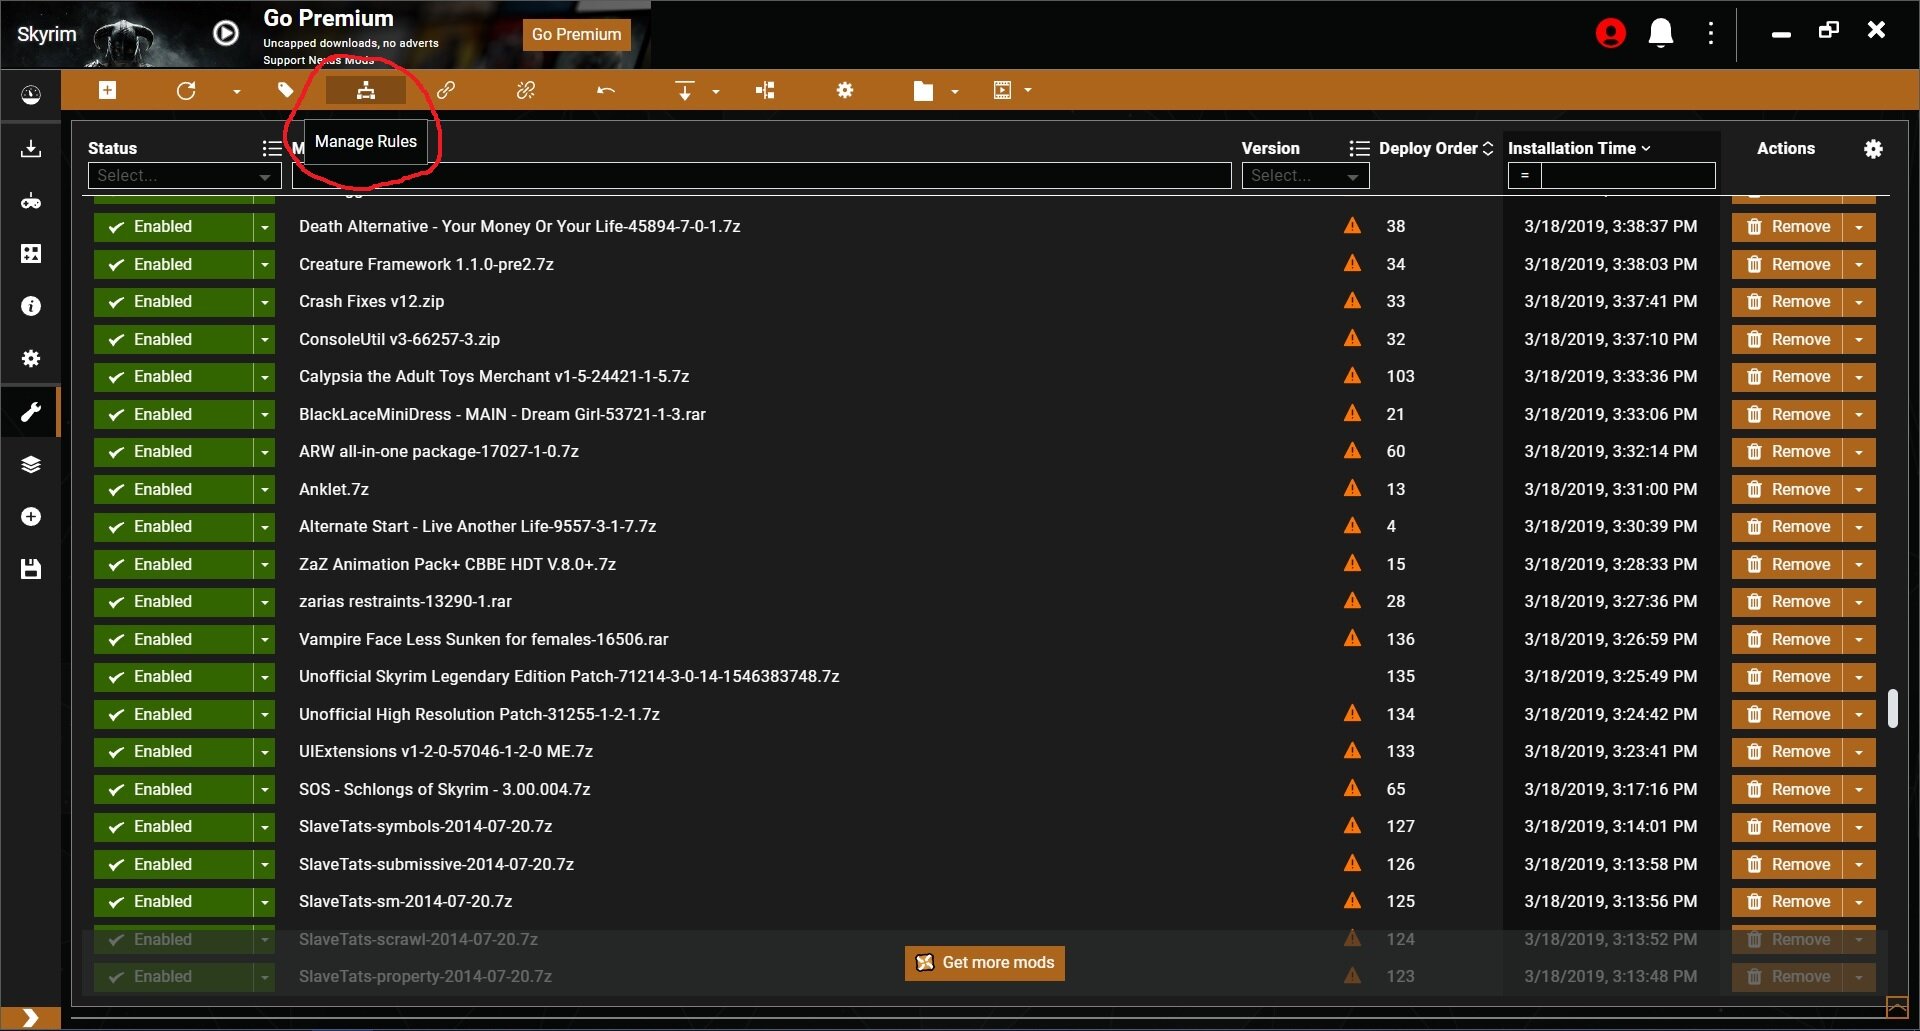This screenshot has width=1920, height=1031.
Task: Click the Installation Time filter input
Action: (1627, 176)
